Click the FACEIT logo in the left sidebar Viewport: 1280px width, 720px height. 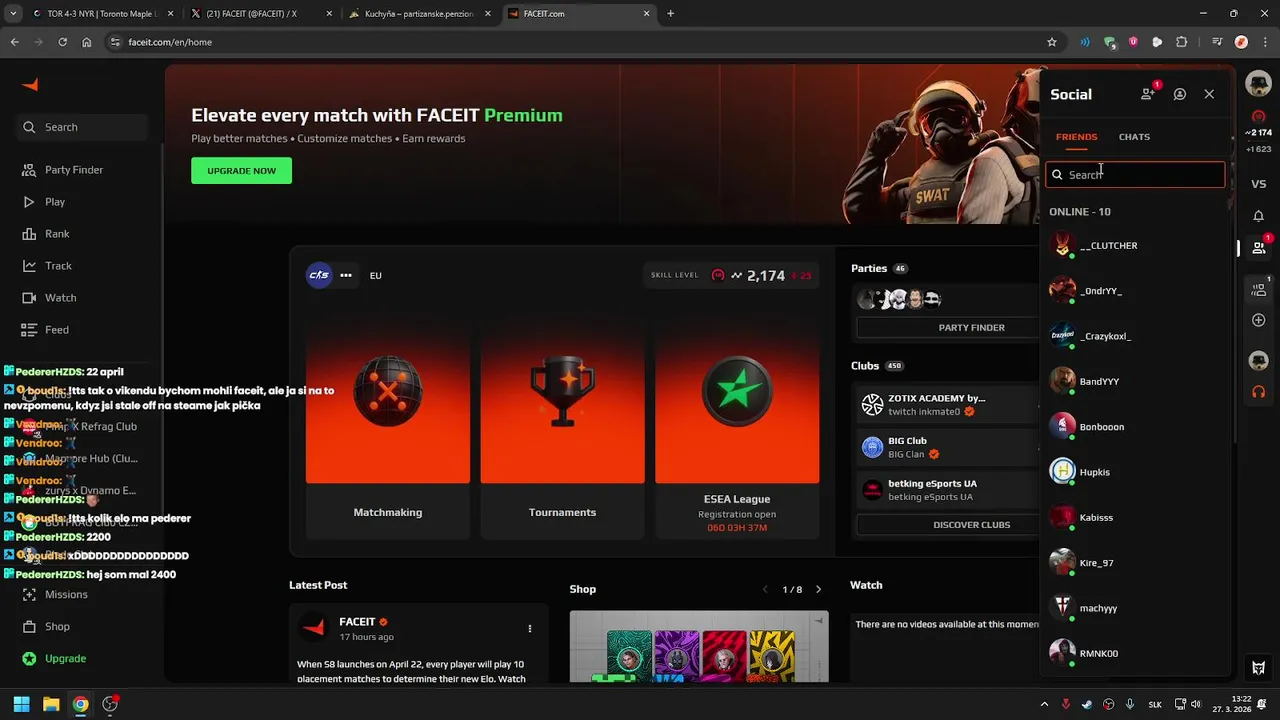point(30,85)
